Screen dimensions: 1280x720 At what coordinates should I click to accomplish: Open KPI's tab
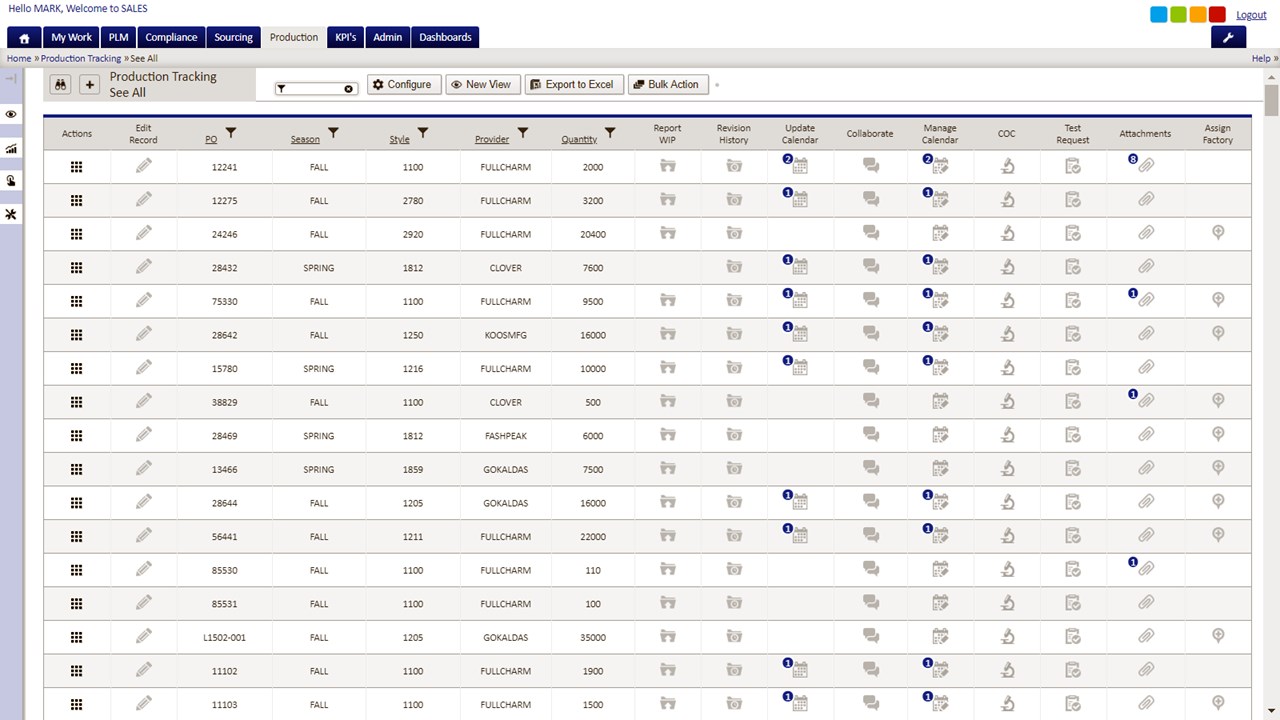point(346,37)
